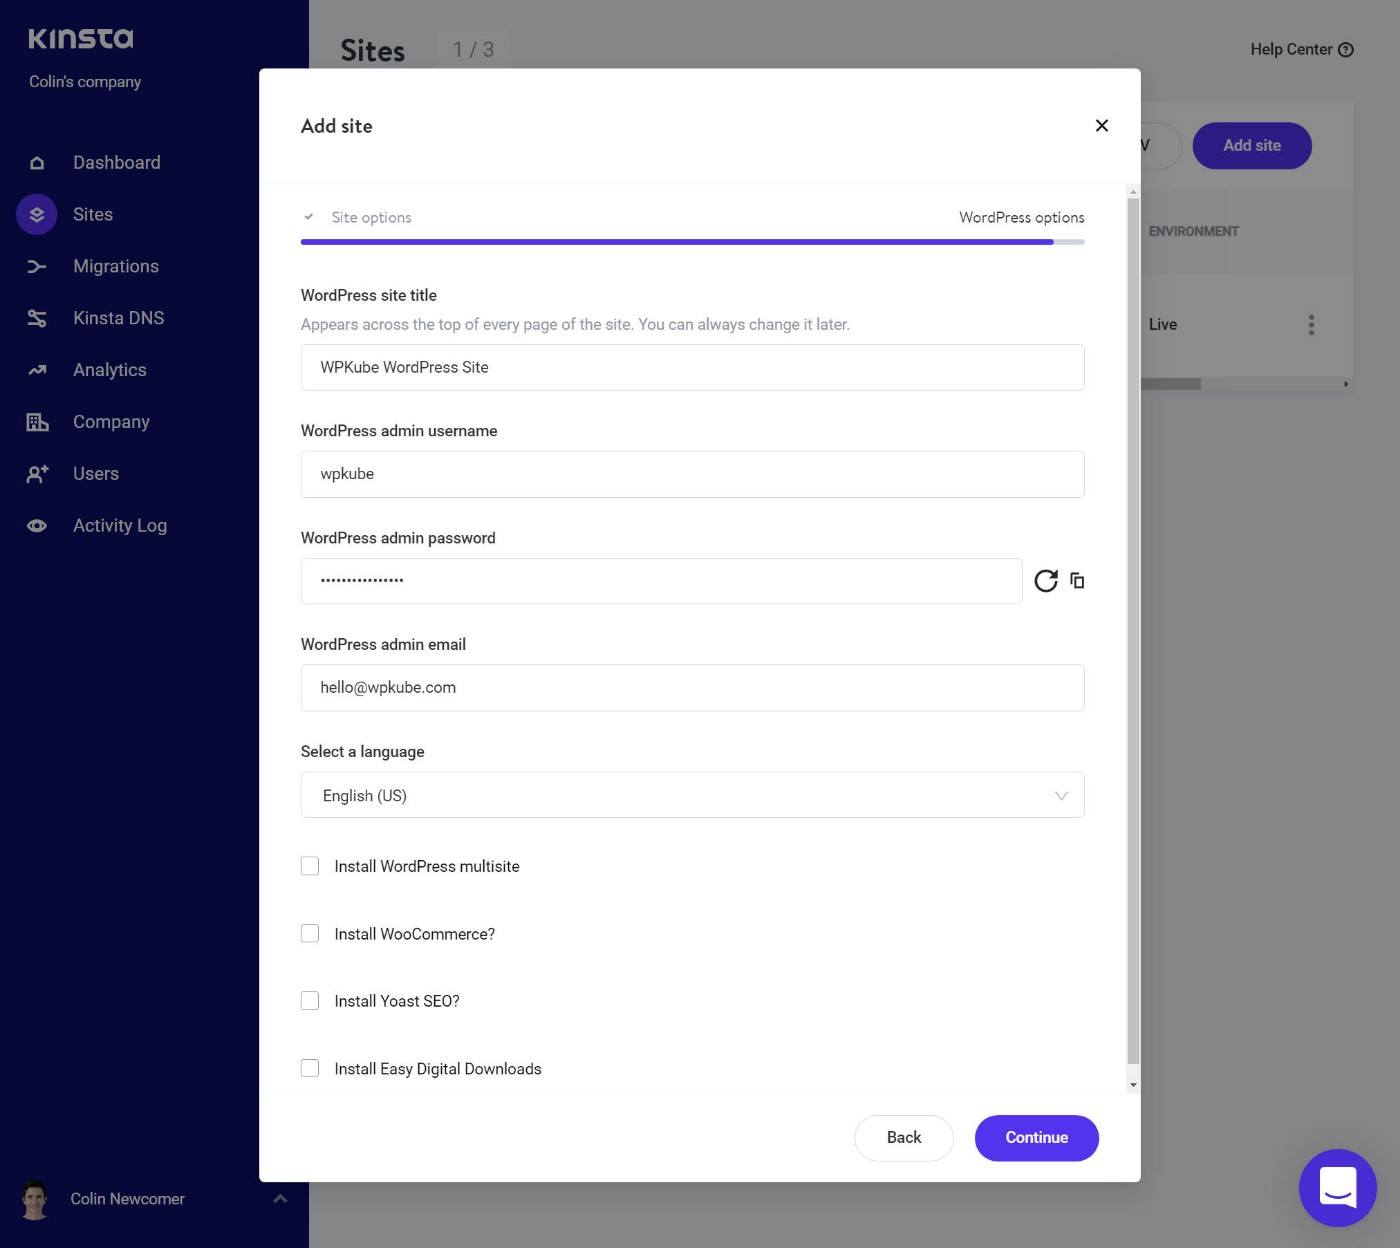Click the Site options checkmark icon

(309, 217)
